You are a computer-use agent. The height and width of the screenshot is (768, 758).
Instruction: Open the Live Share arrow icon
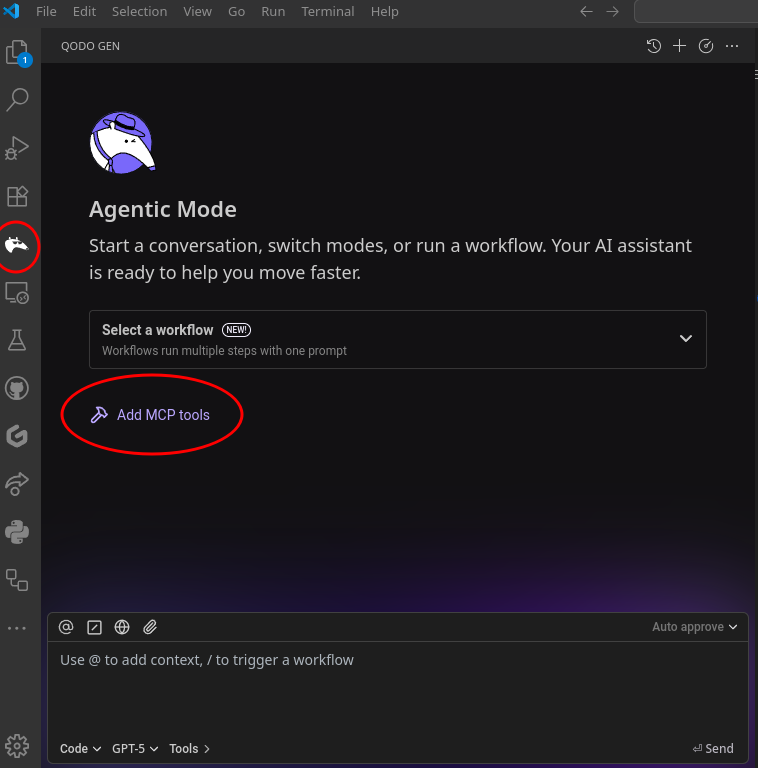[17, 484]
